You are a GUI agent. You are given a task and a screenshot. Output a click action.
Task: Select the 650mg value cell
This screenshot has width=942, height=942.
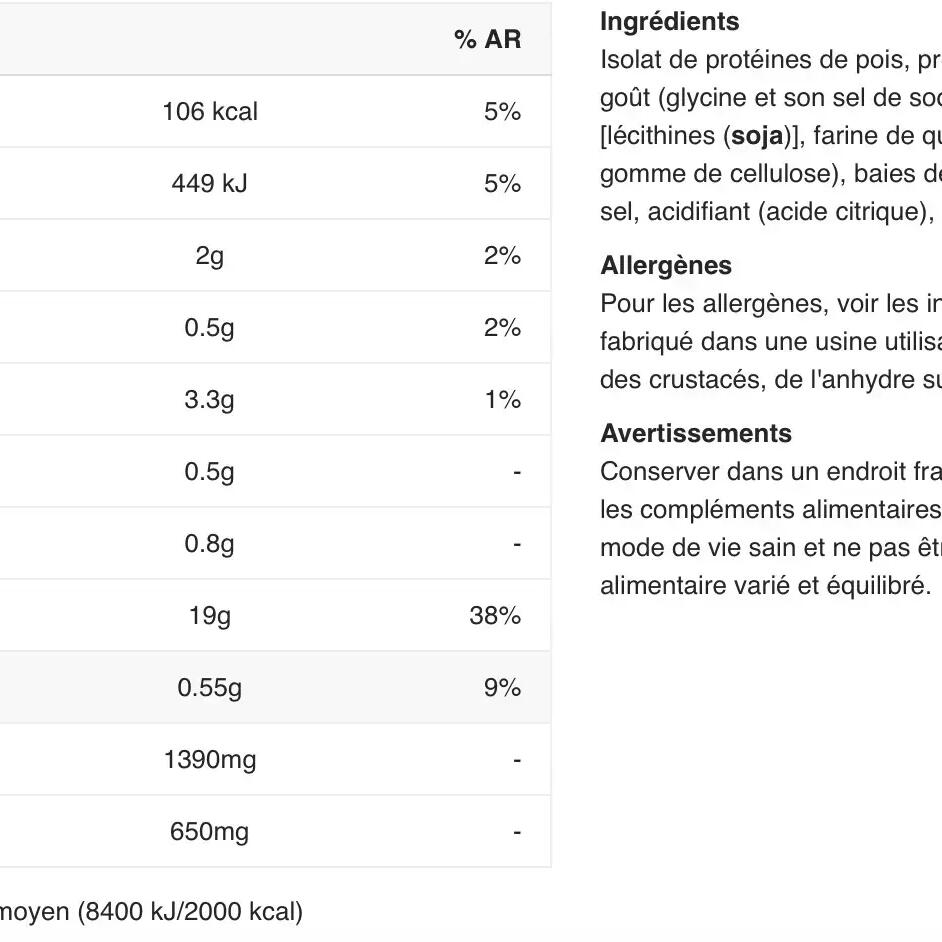[210, 831]
